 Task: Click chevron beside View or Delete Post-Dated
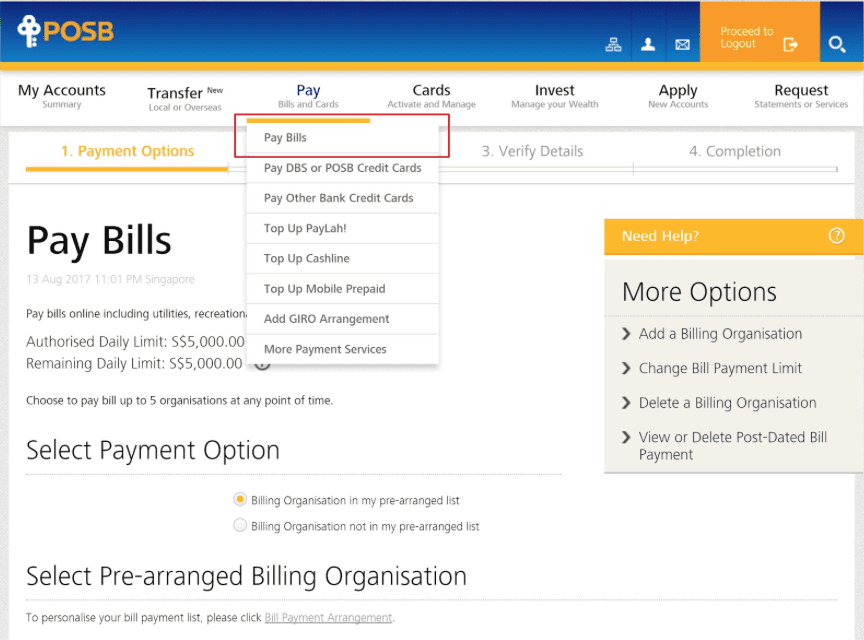[626, 438]
